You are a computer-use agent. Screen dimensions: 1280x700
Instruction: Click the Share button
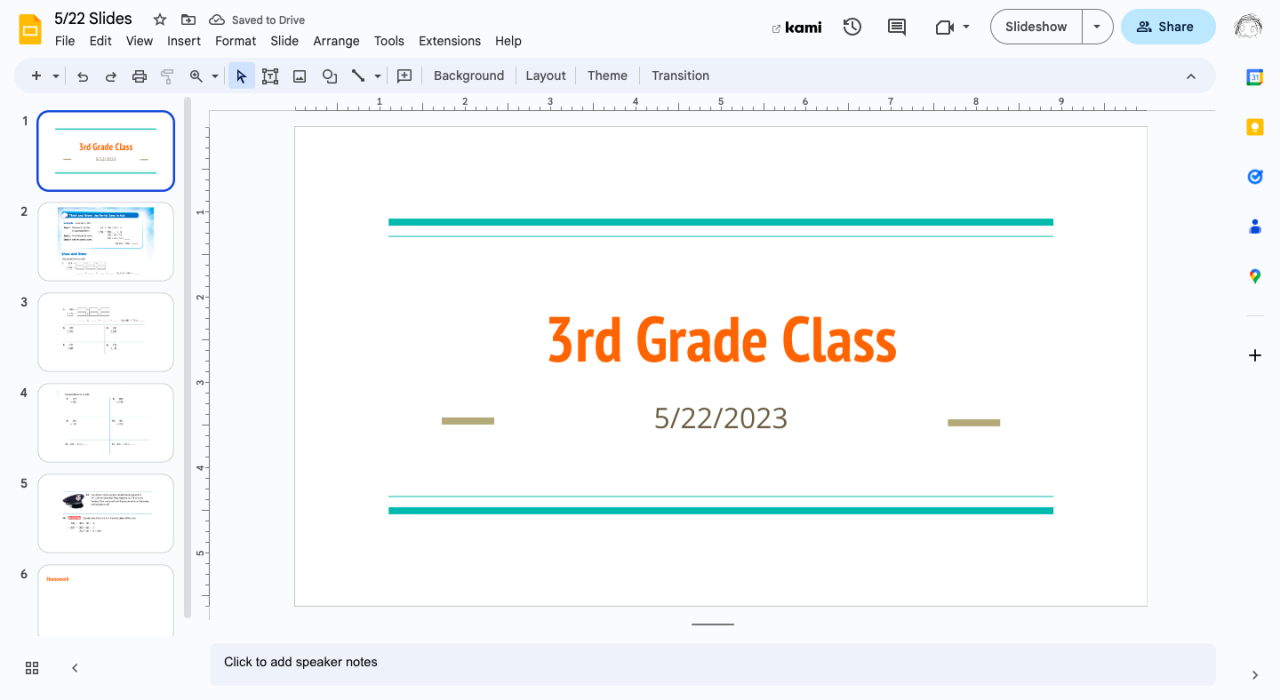(x=1168, y=27)
